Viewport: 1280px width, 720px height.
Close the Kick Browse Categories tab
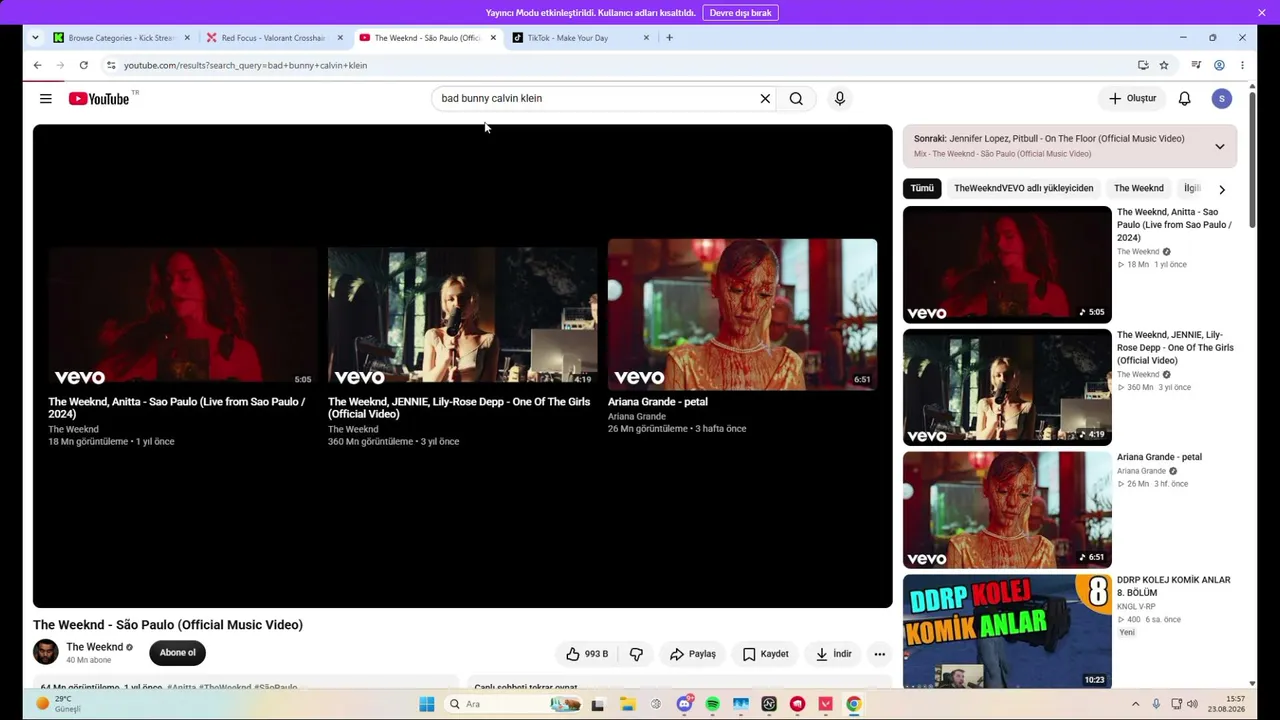tap(187, 38)
